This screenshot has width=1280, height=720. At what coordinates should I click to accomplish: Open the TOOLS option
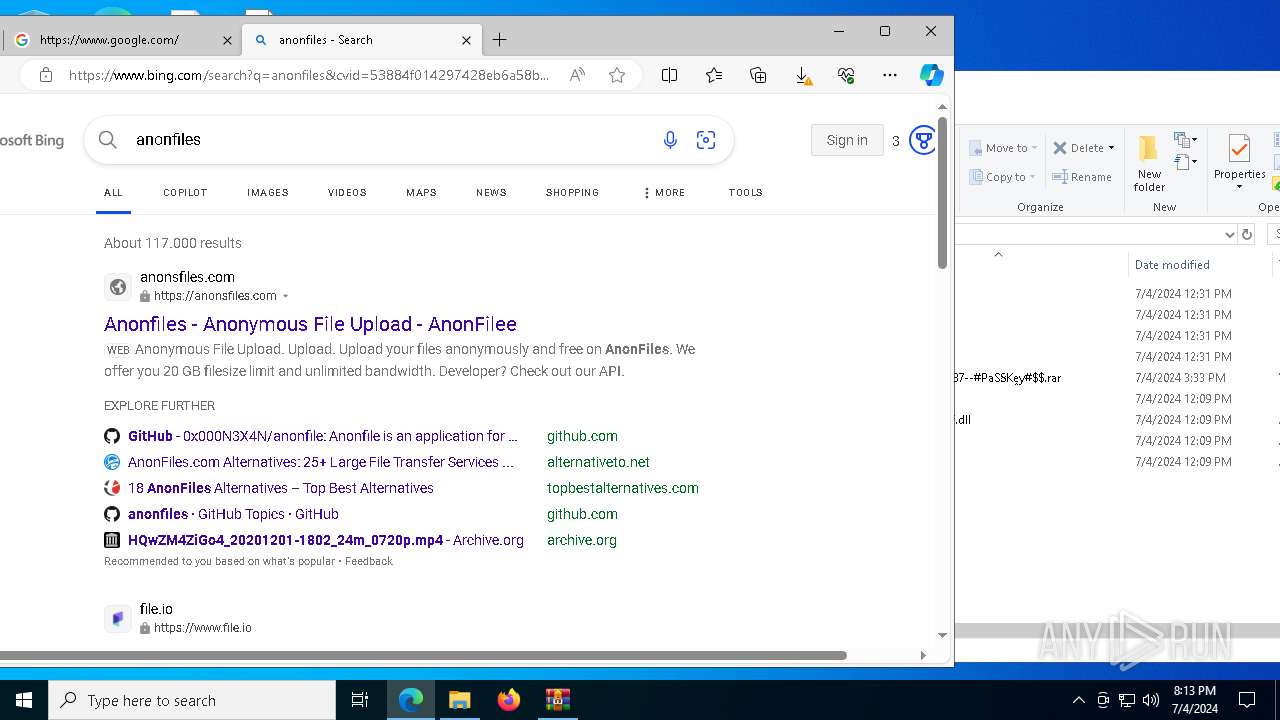745,192
